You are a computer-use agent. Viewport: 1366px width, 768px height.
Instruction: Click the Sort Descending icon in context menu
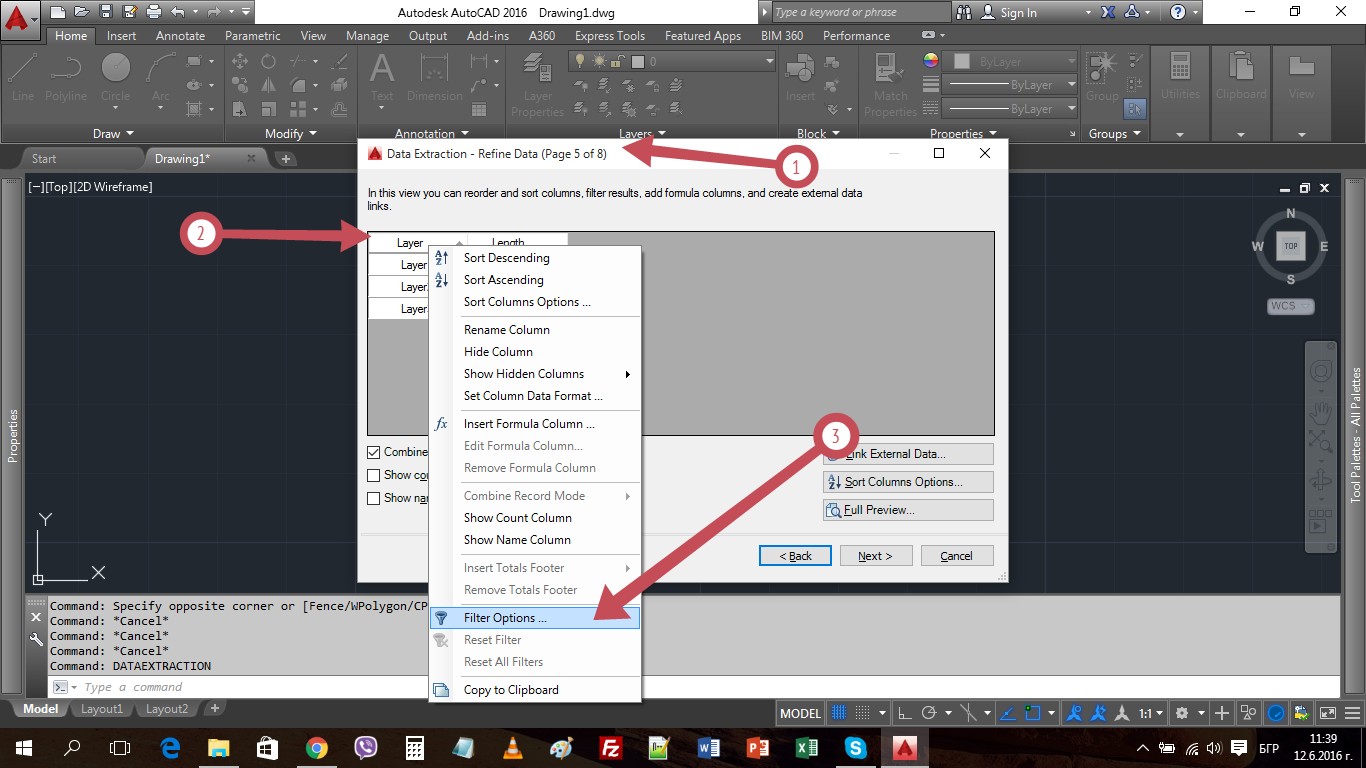click(441, 258)
